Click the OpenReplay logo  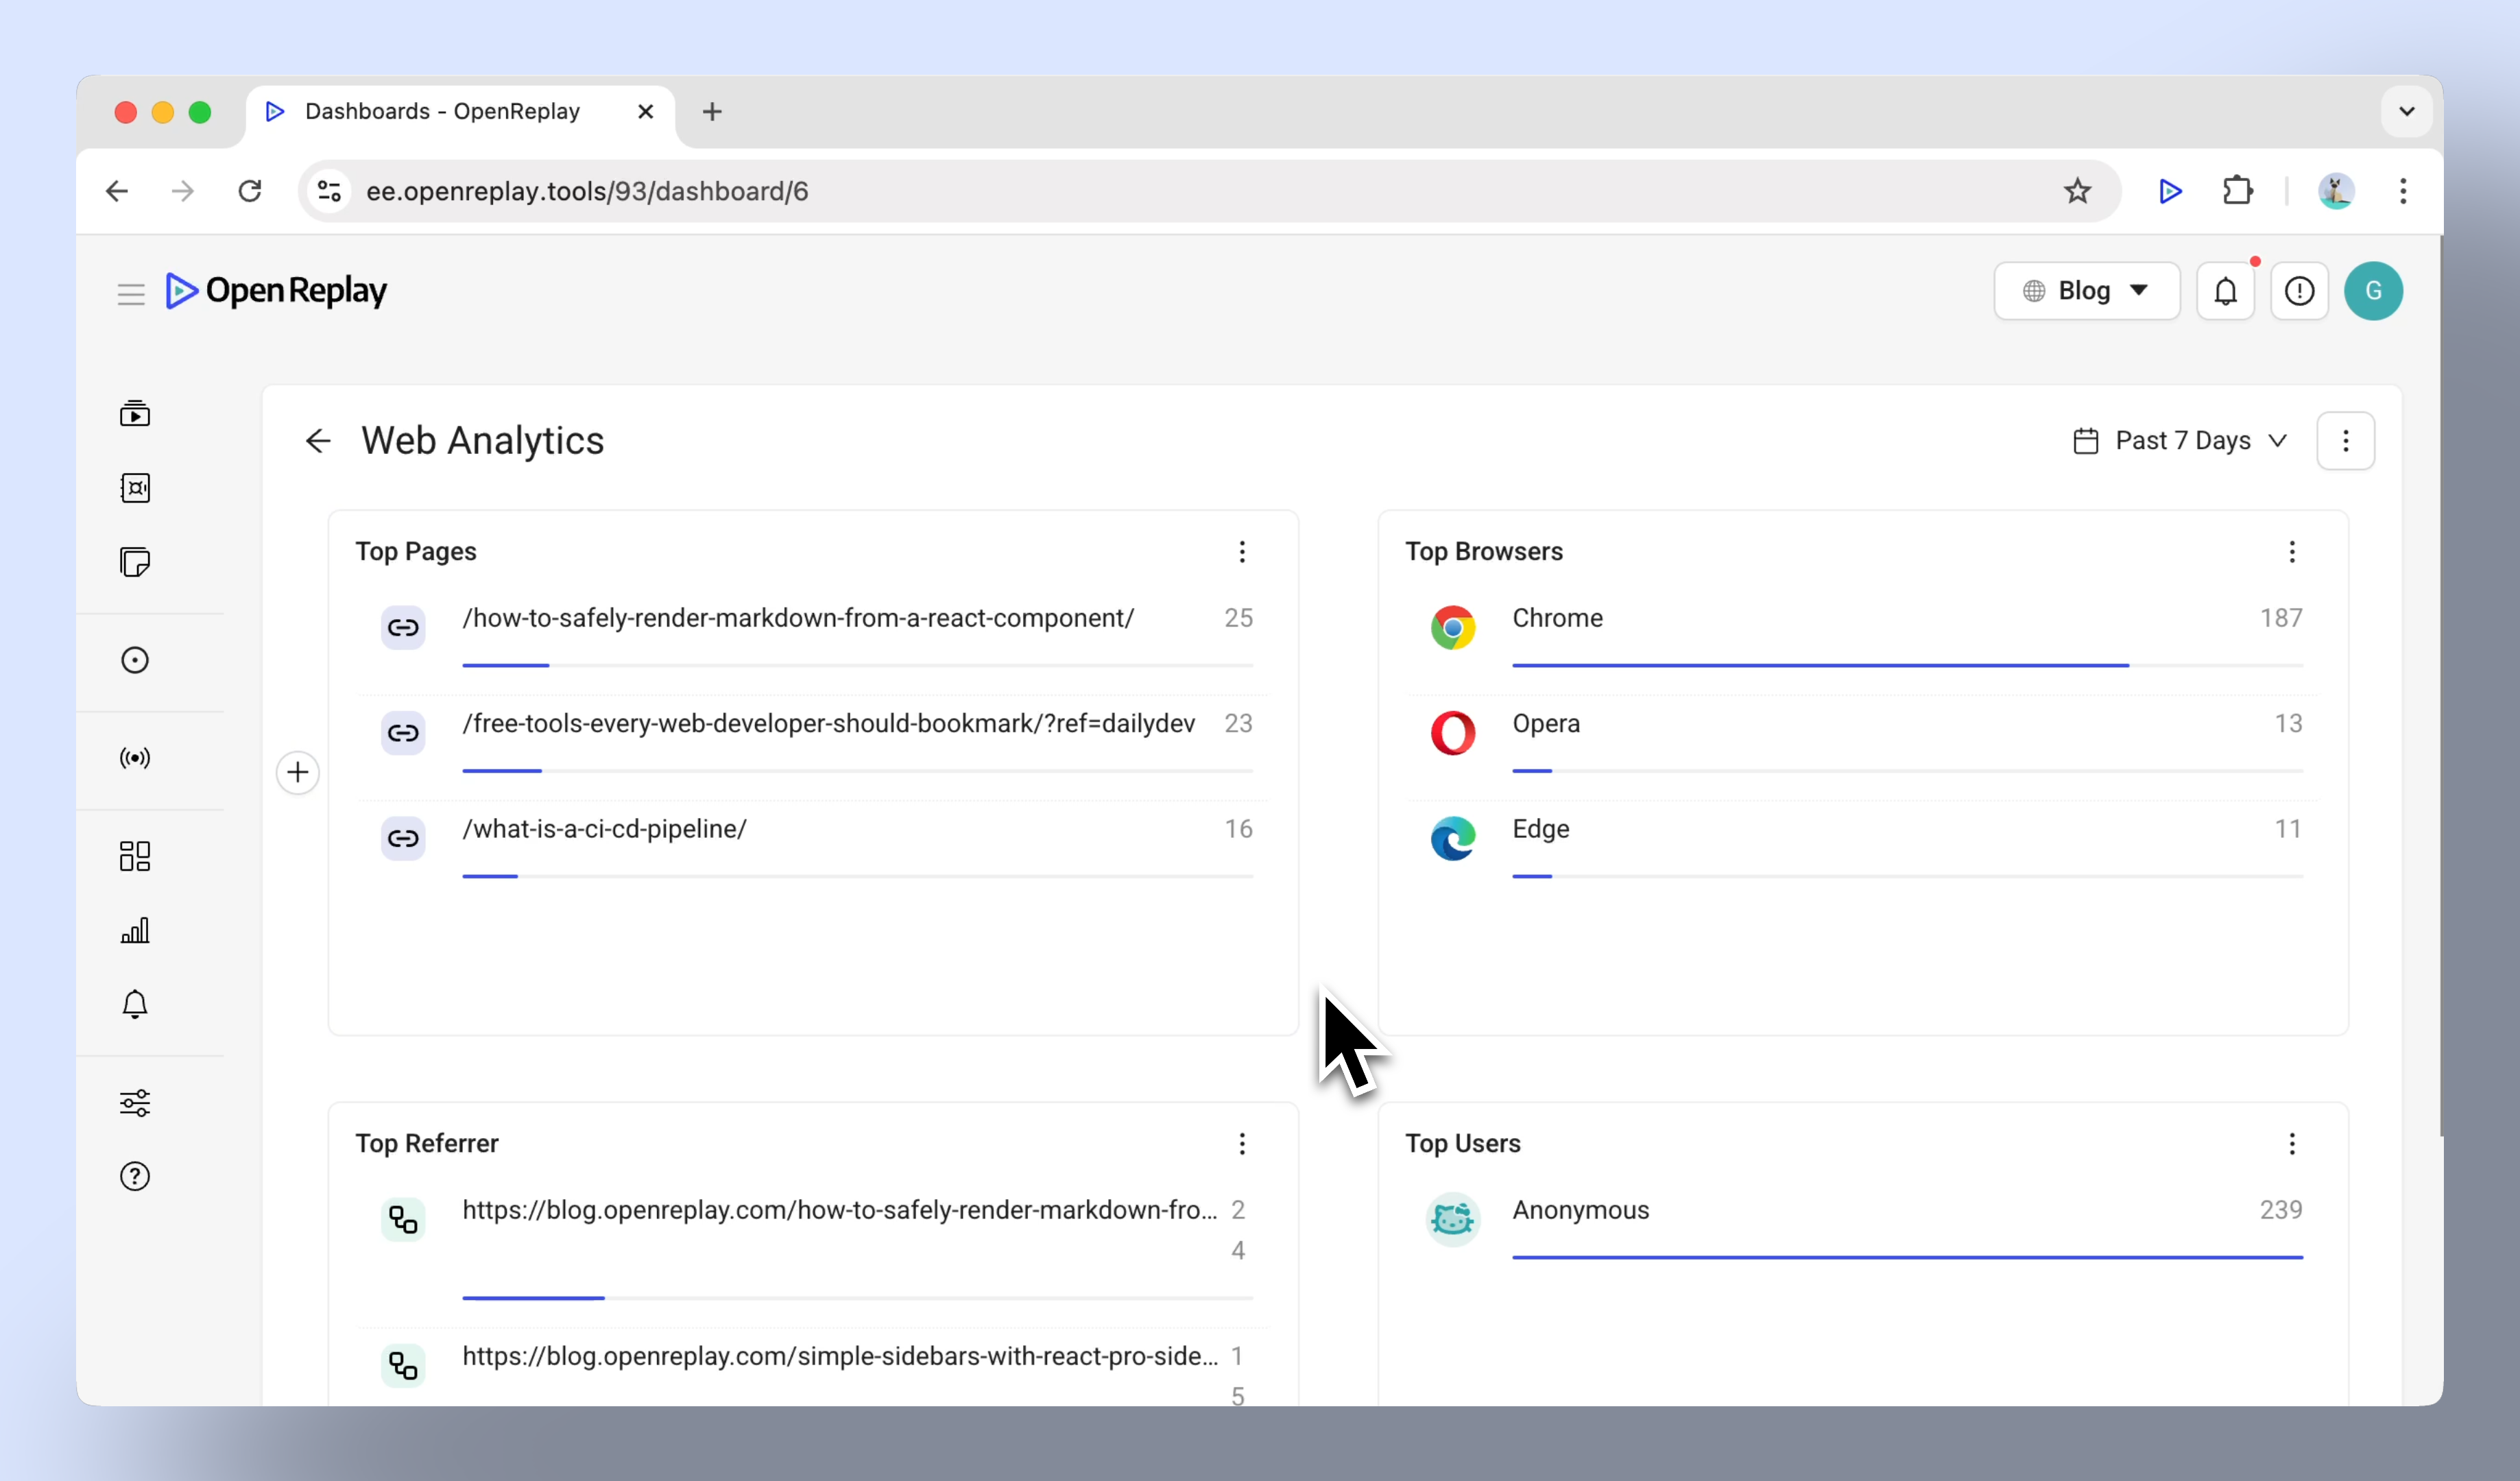pyautogui.click(x=276, y=291)
